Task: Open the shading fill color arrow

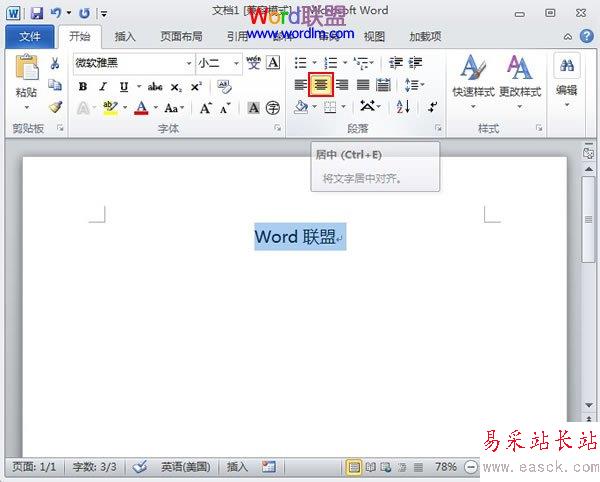Action: 315,107
